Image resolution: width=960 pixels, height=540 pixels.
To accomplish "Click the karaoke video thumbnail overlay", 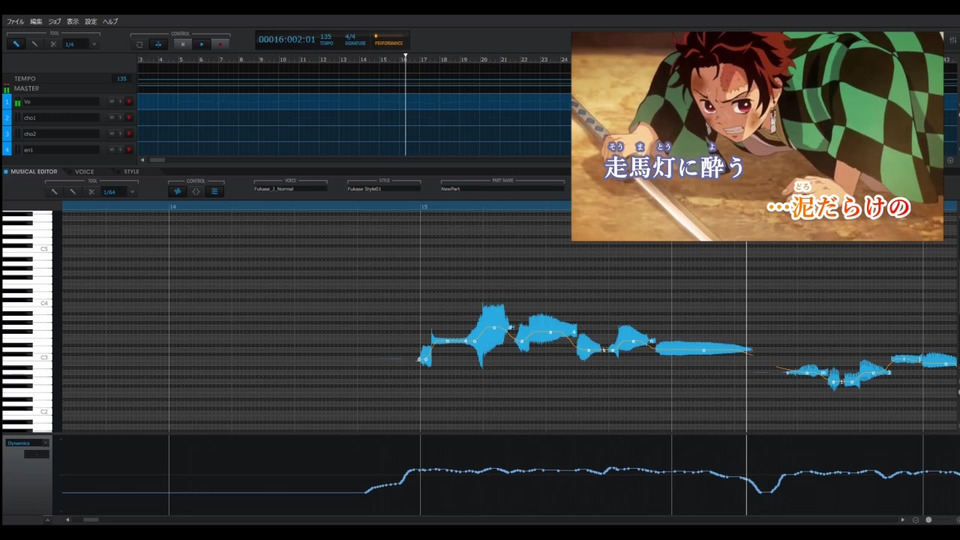I will point(757,137).
